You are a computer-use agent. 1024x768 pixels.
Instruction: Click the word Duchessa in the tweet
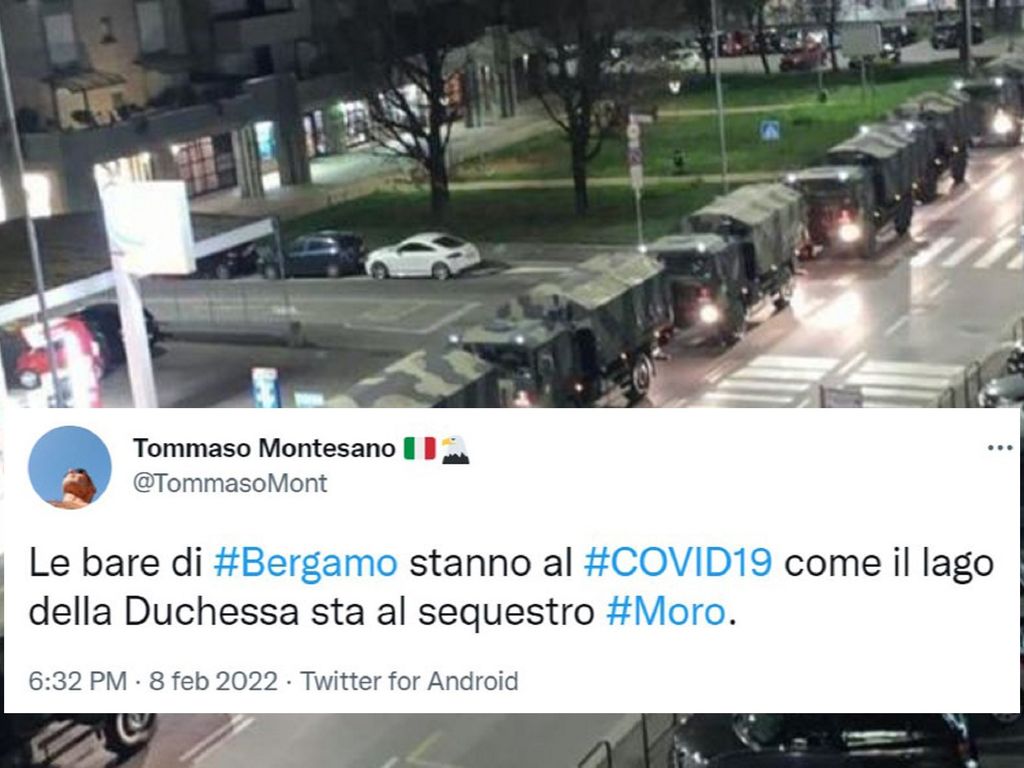click(x=212, y=612)
